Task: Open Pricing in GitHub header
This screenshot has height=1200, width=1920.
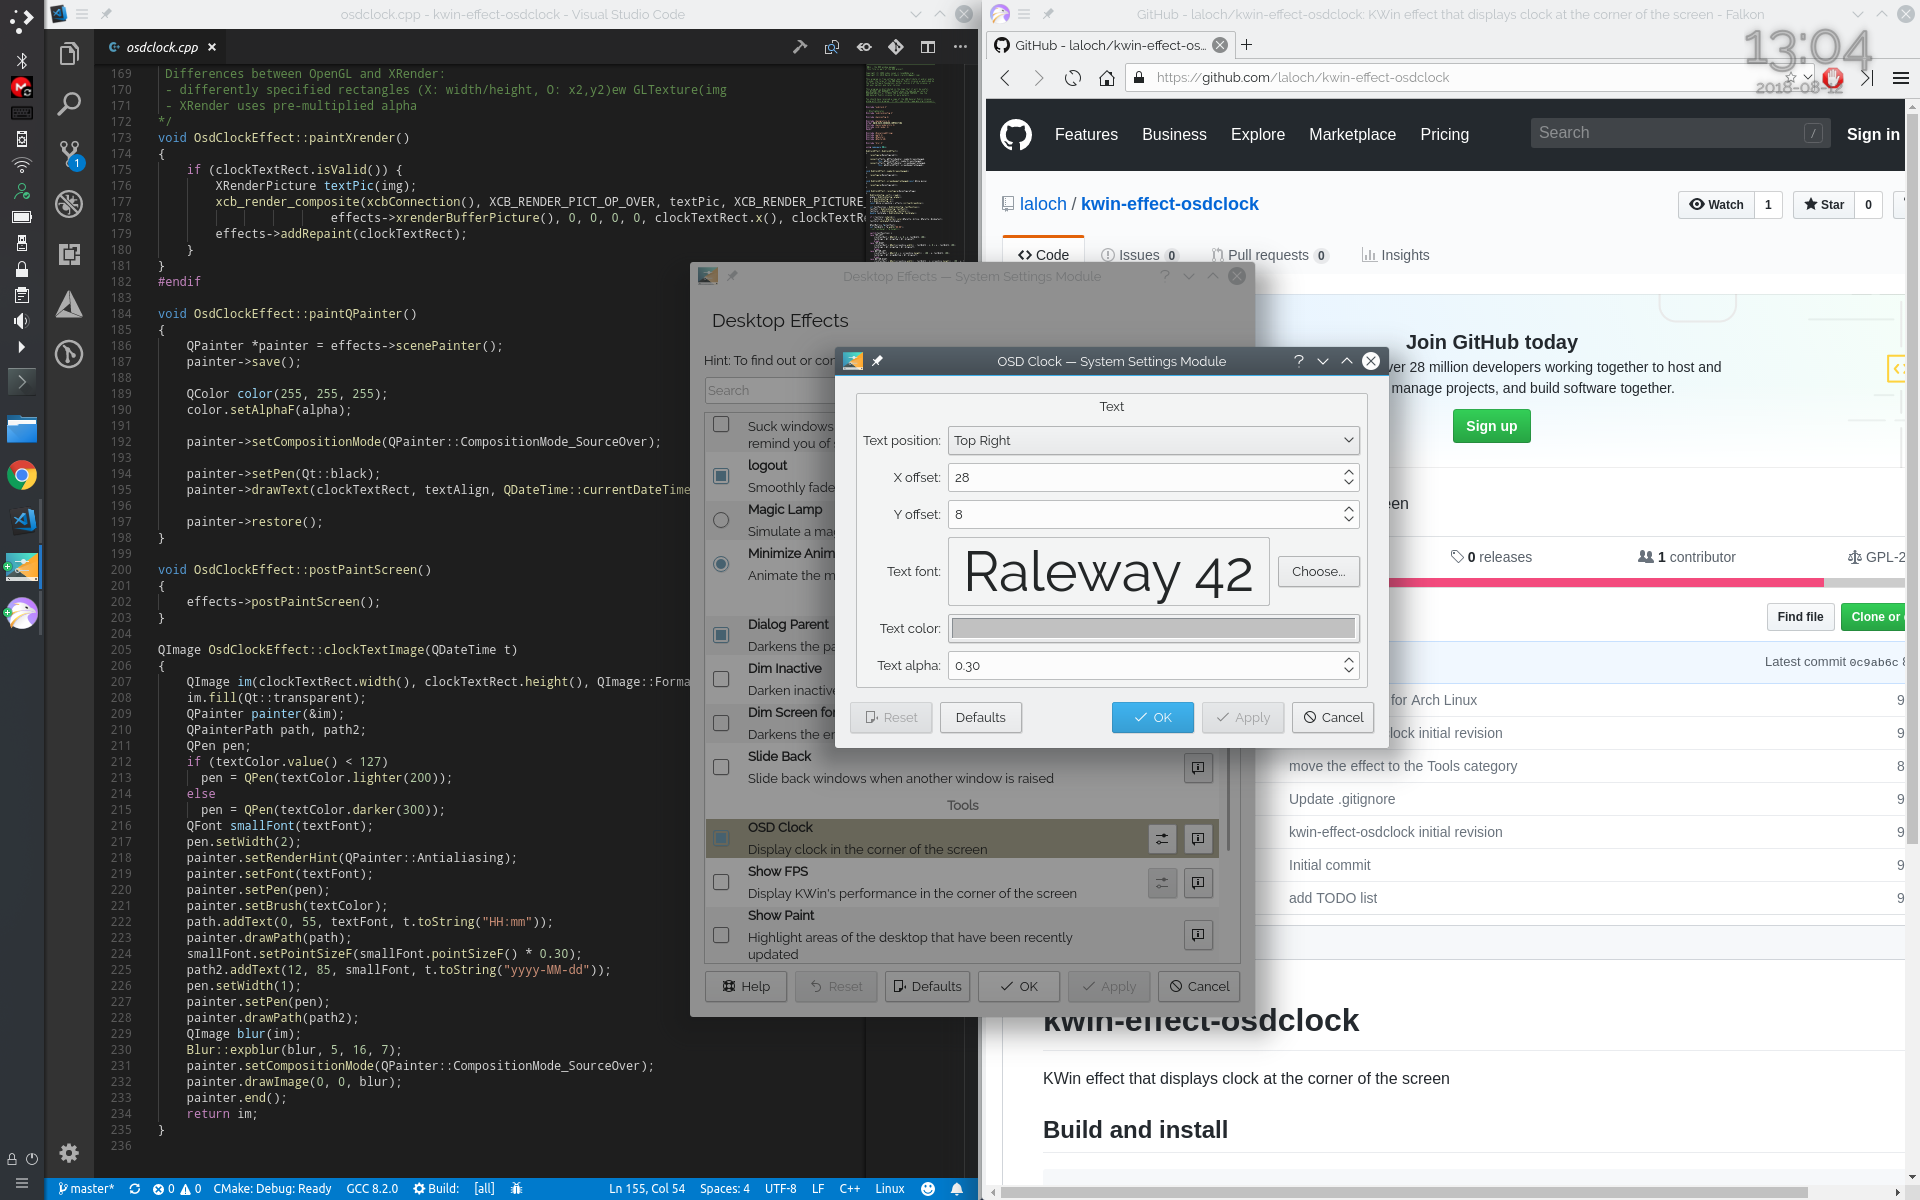Action: (1444, 134)
